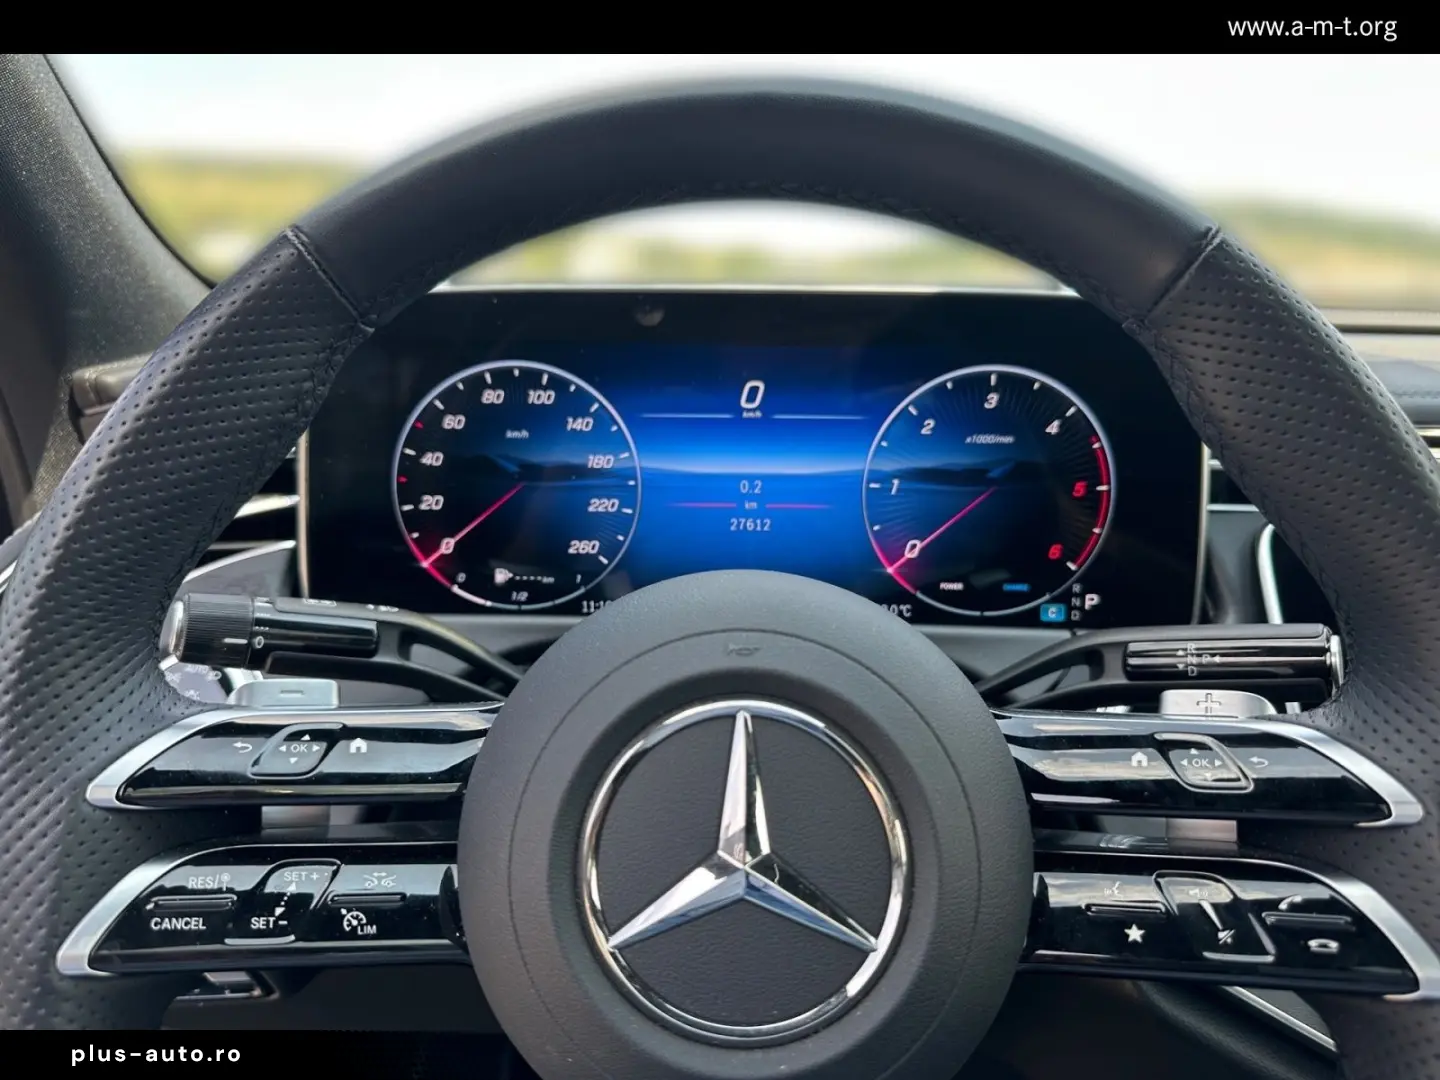Image resolution: width=1440 pixels, height=1080 pixels.
Task: Tap the favorites star button
Action: pyautogui.click(x=1133, y=934)
